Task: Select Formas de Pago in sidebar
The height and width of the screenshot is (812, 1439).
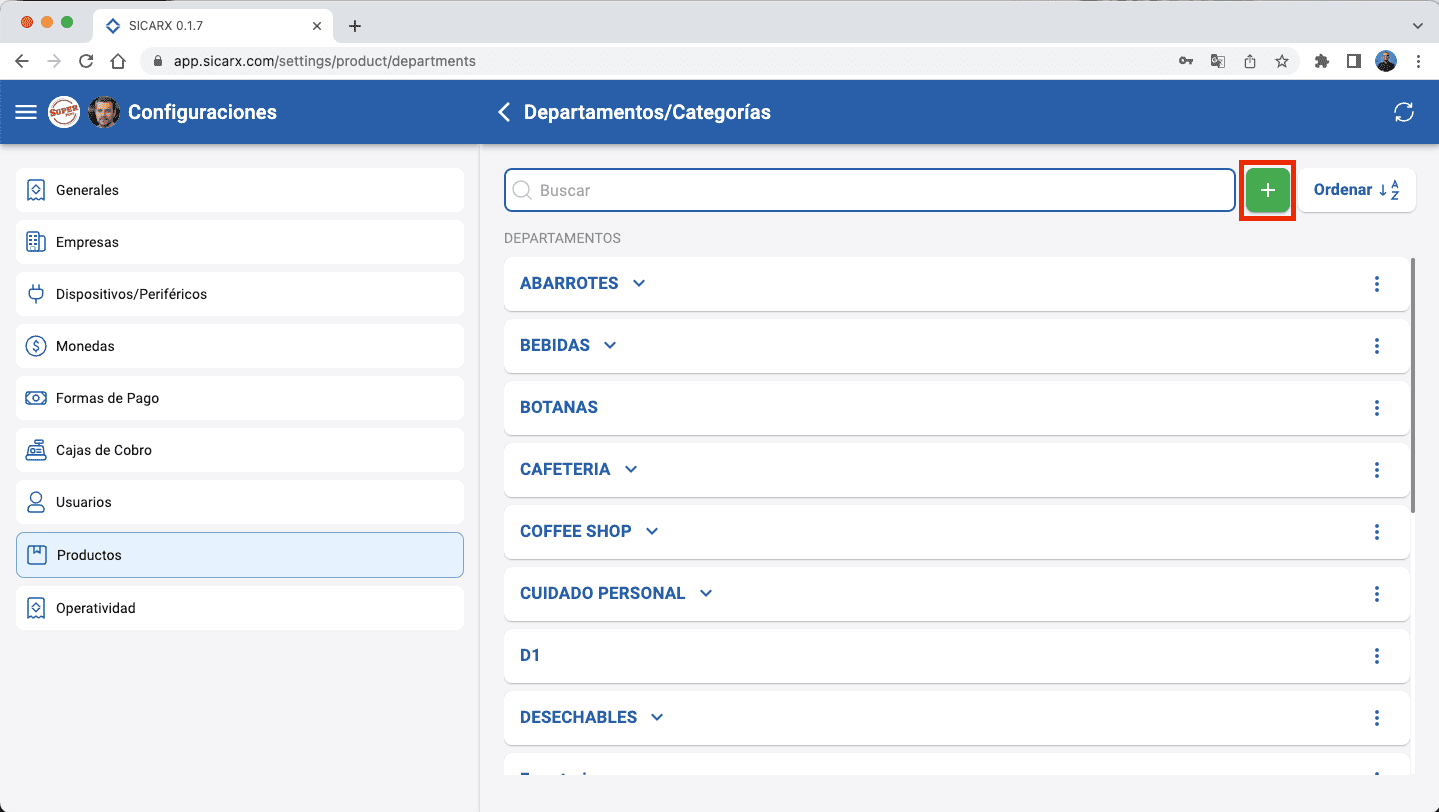Action: click(240, 398)
